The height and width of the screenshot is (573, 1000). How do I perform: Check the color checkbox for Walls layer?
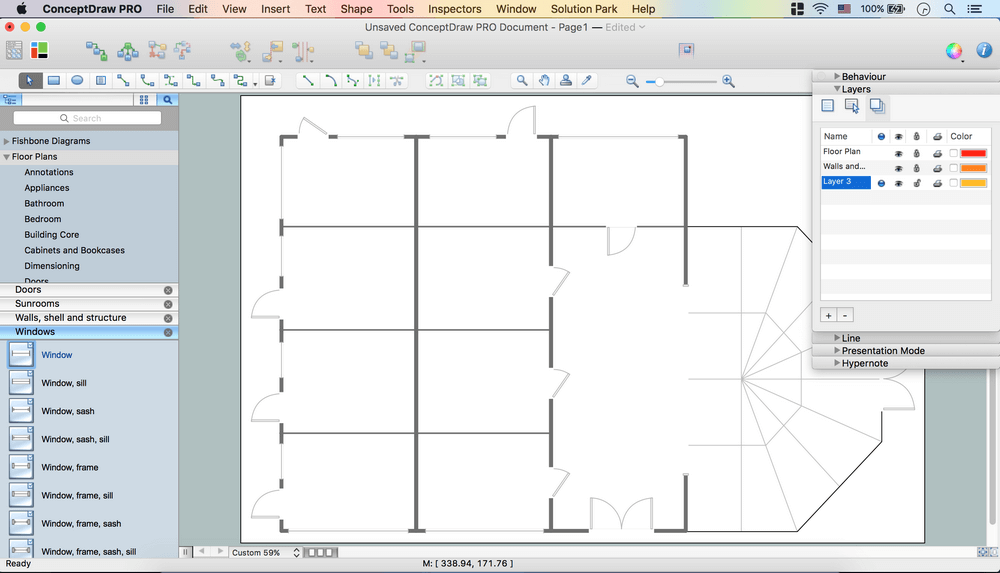(x=953, y=168)
